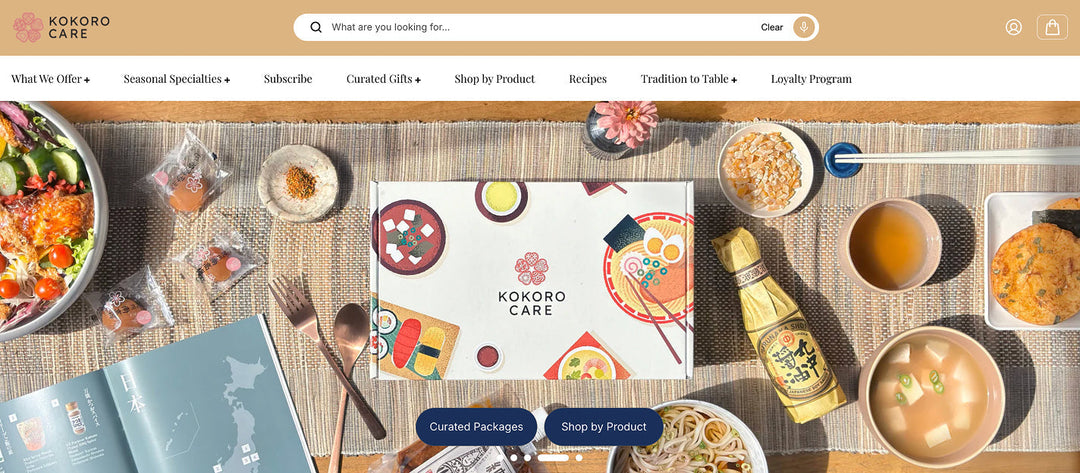This screenshot has width=1080, height=473.
Task: Click the Kokoro Care flower logo
Action: 28,28
